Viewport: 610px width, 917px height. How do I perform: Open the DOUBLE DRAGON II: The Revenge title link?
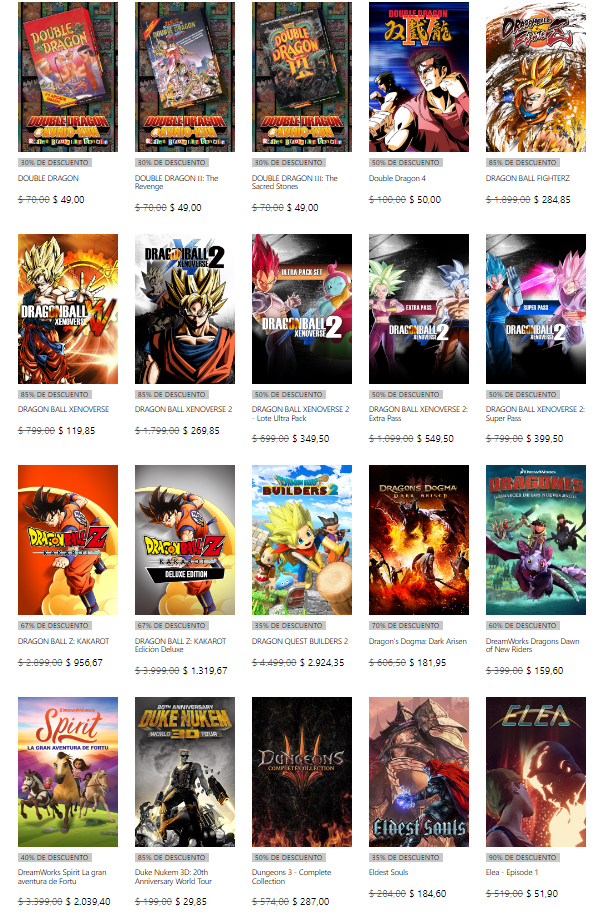(177, 182)
